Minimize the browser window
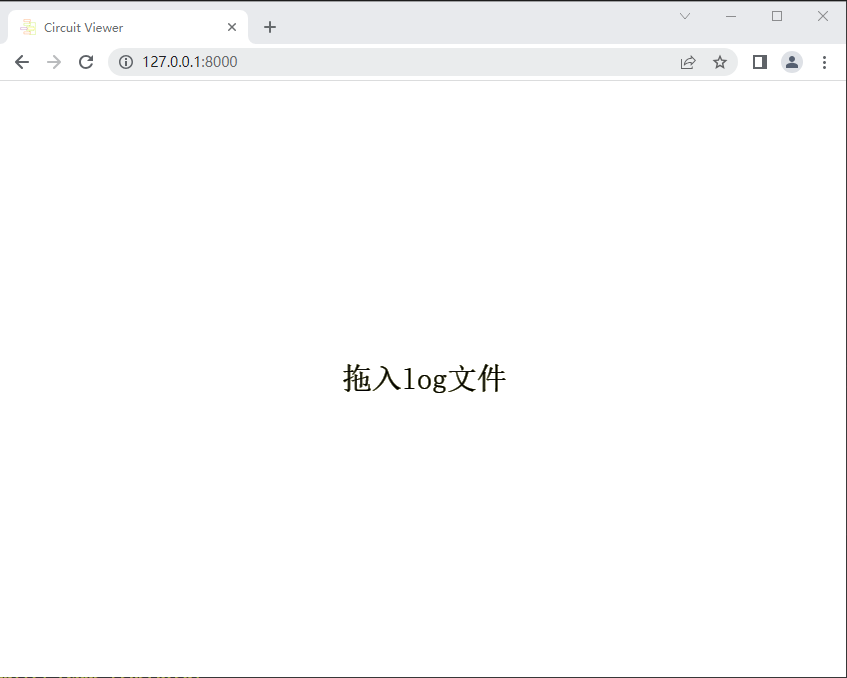This screenshot has height=678, width=847. 731,16
